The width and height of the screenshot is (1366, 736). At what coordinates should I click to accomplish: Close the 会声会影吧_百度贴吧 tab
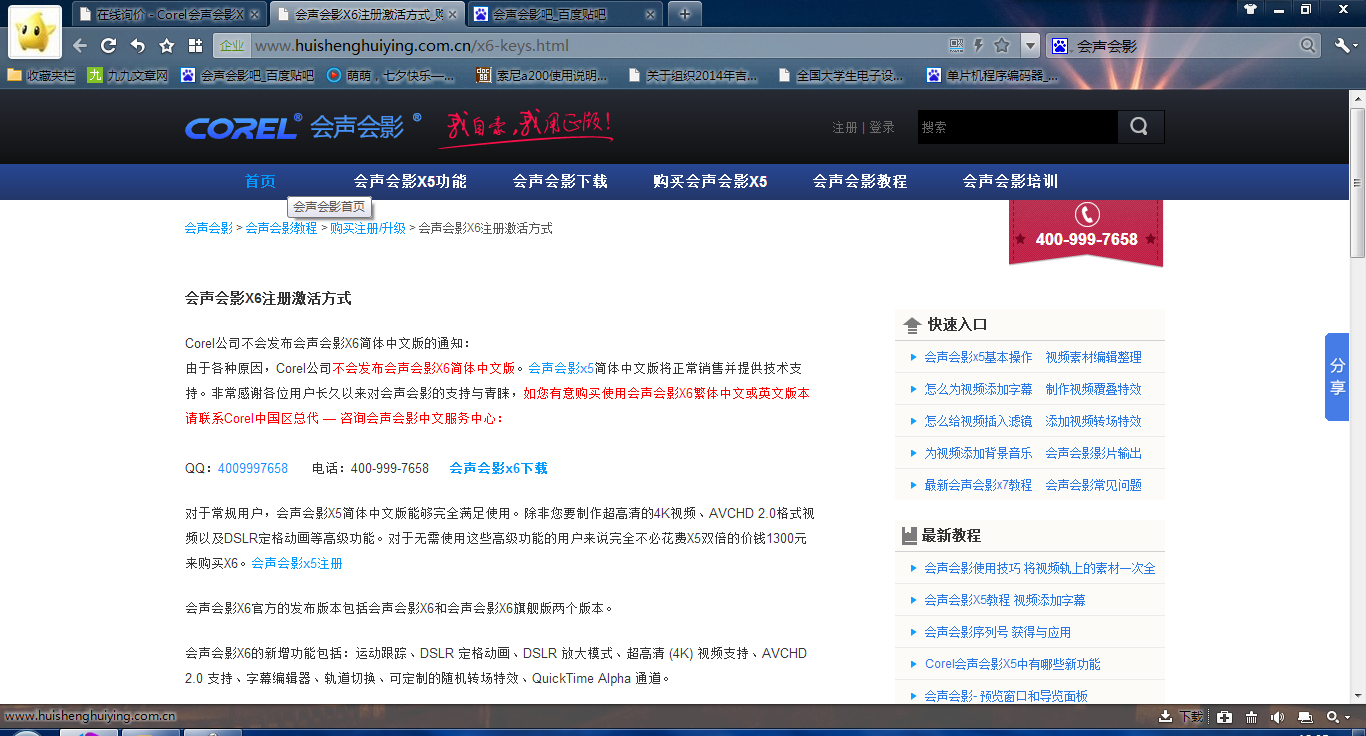point(651,14)
